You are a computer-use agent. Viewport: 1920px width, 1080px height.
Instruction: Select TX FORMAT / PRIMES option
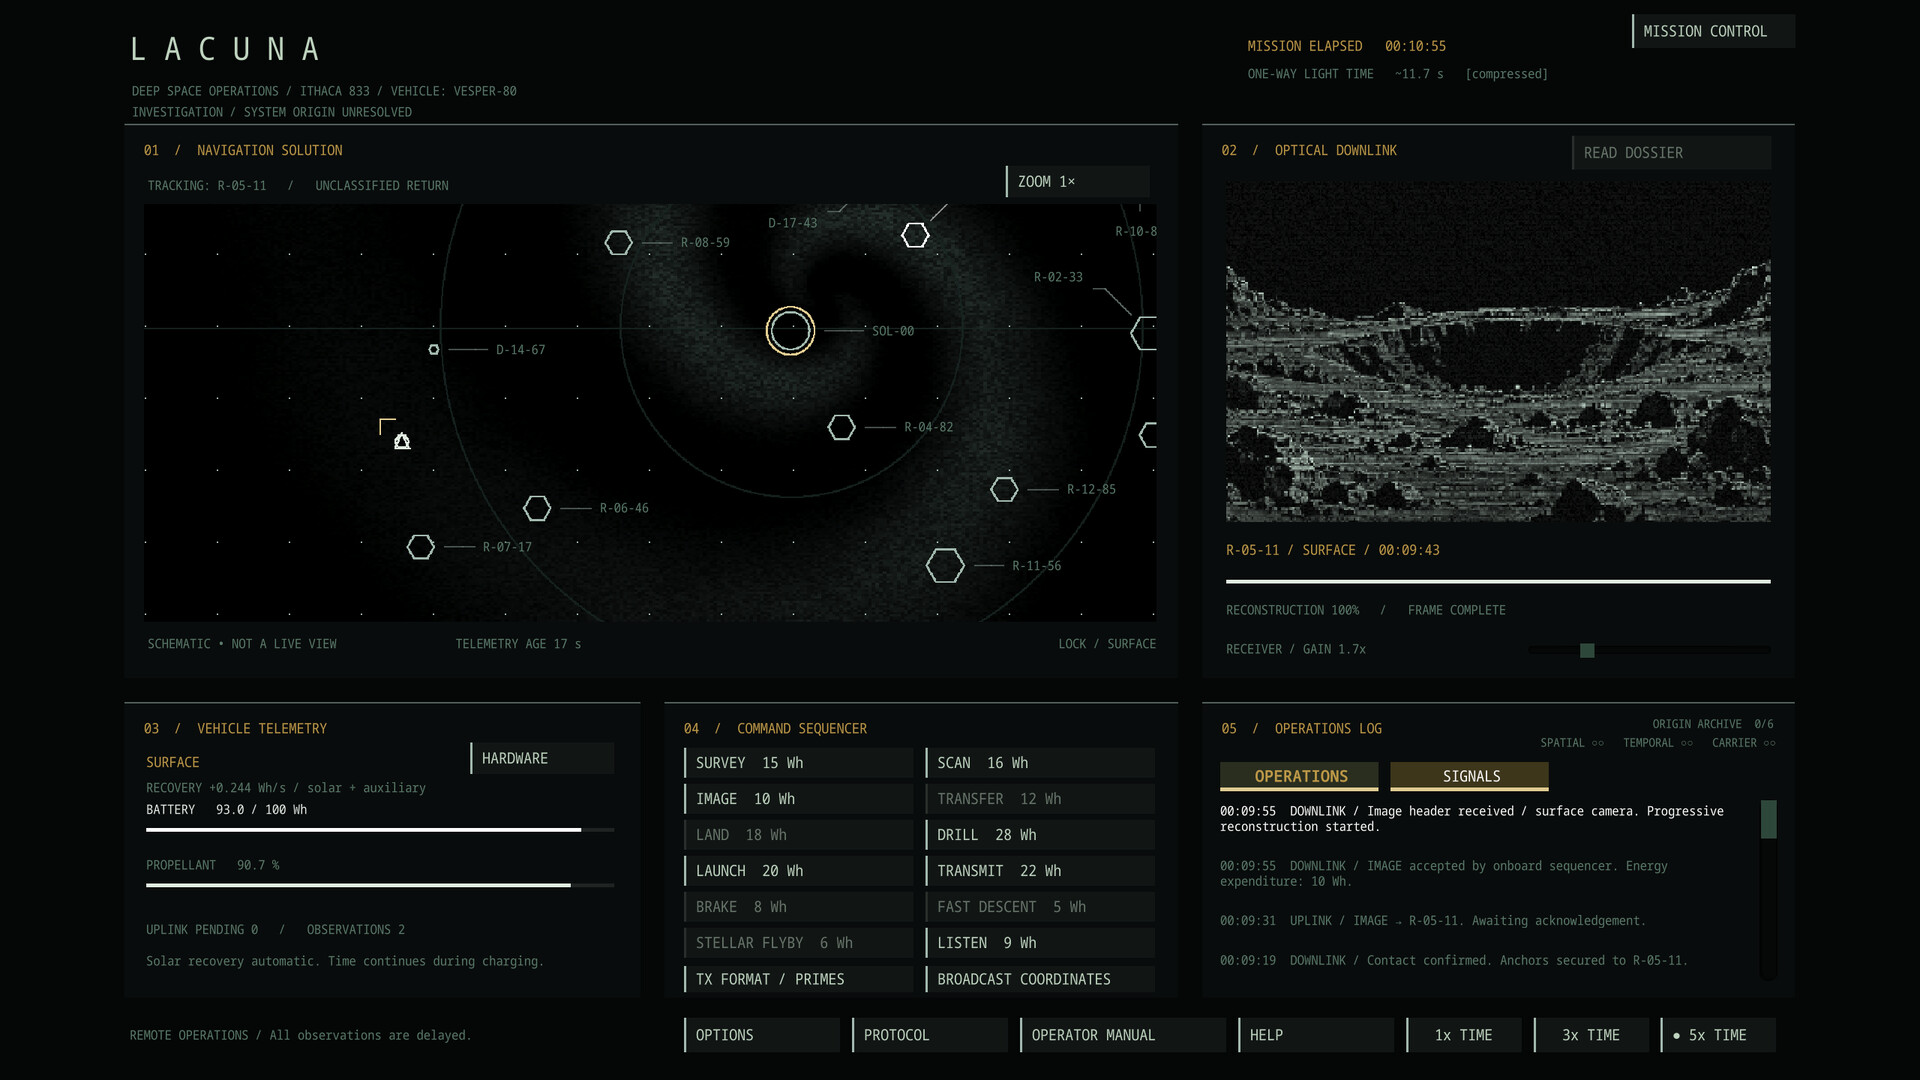[798, 979]
